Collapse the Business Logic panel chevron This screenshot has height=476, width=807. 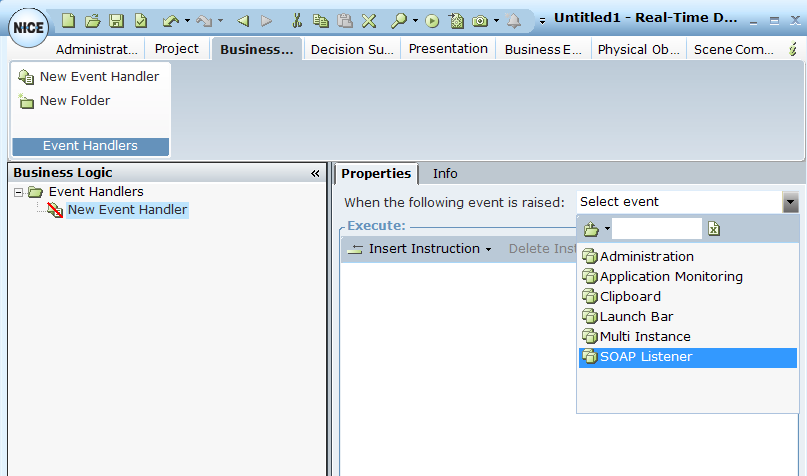coord(316,173)
